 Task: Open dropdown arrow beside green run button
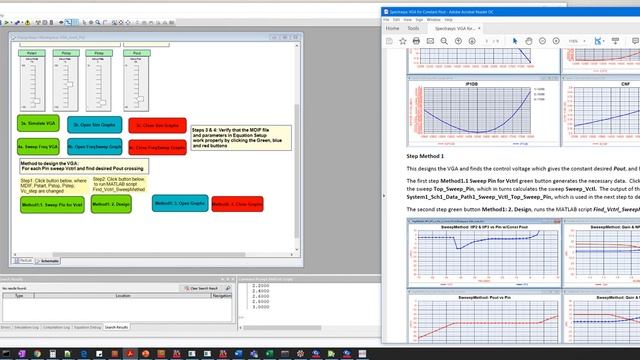point(11,23)
